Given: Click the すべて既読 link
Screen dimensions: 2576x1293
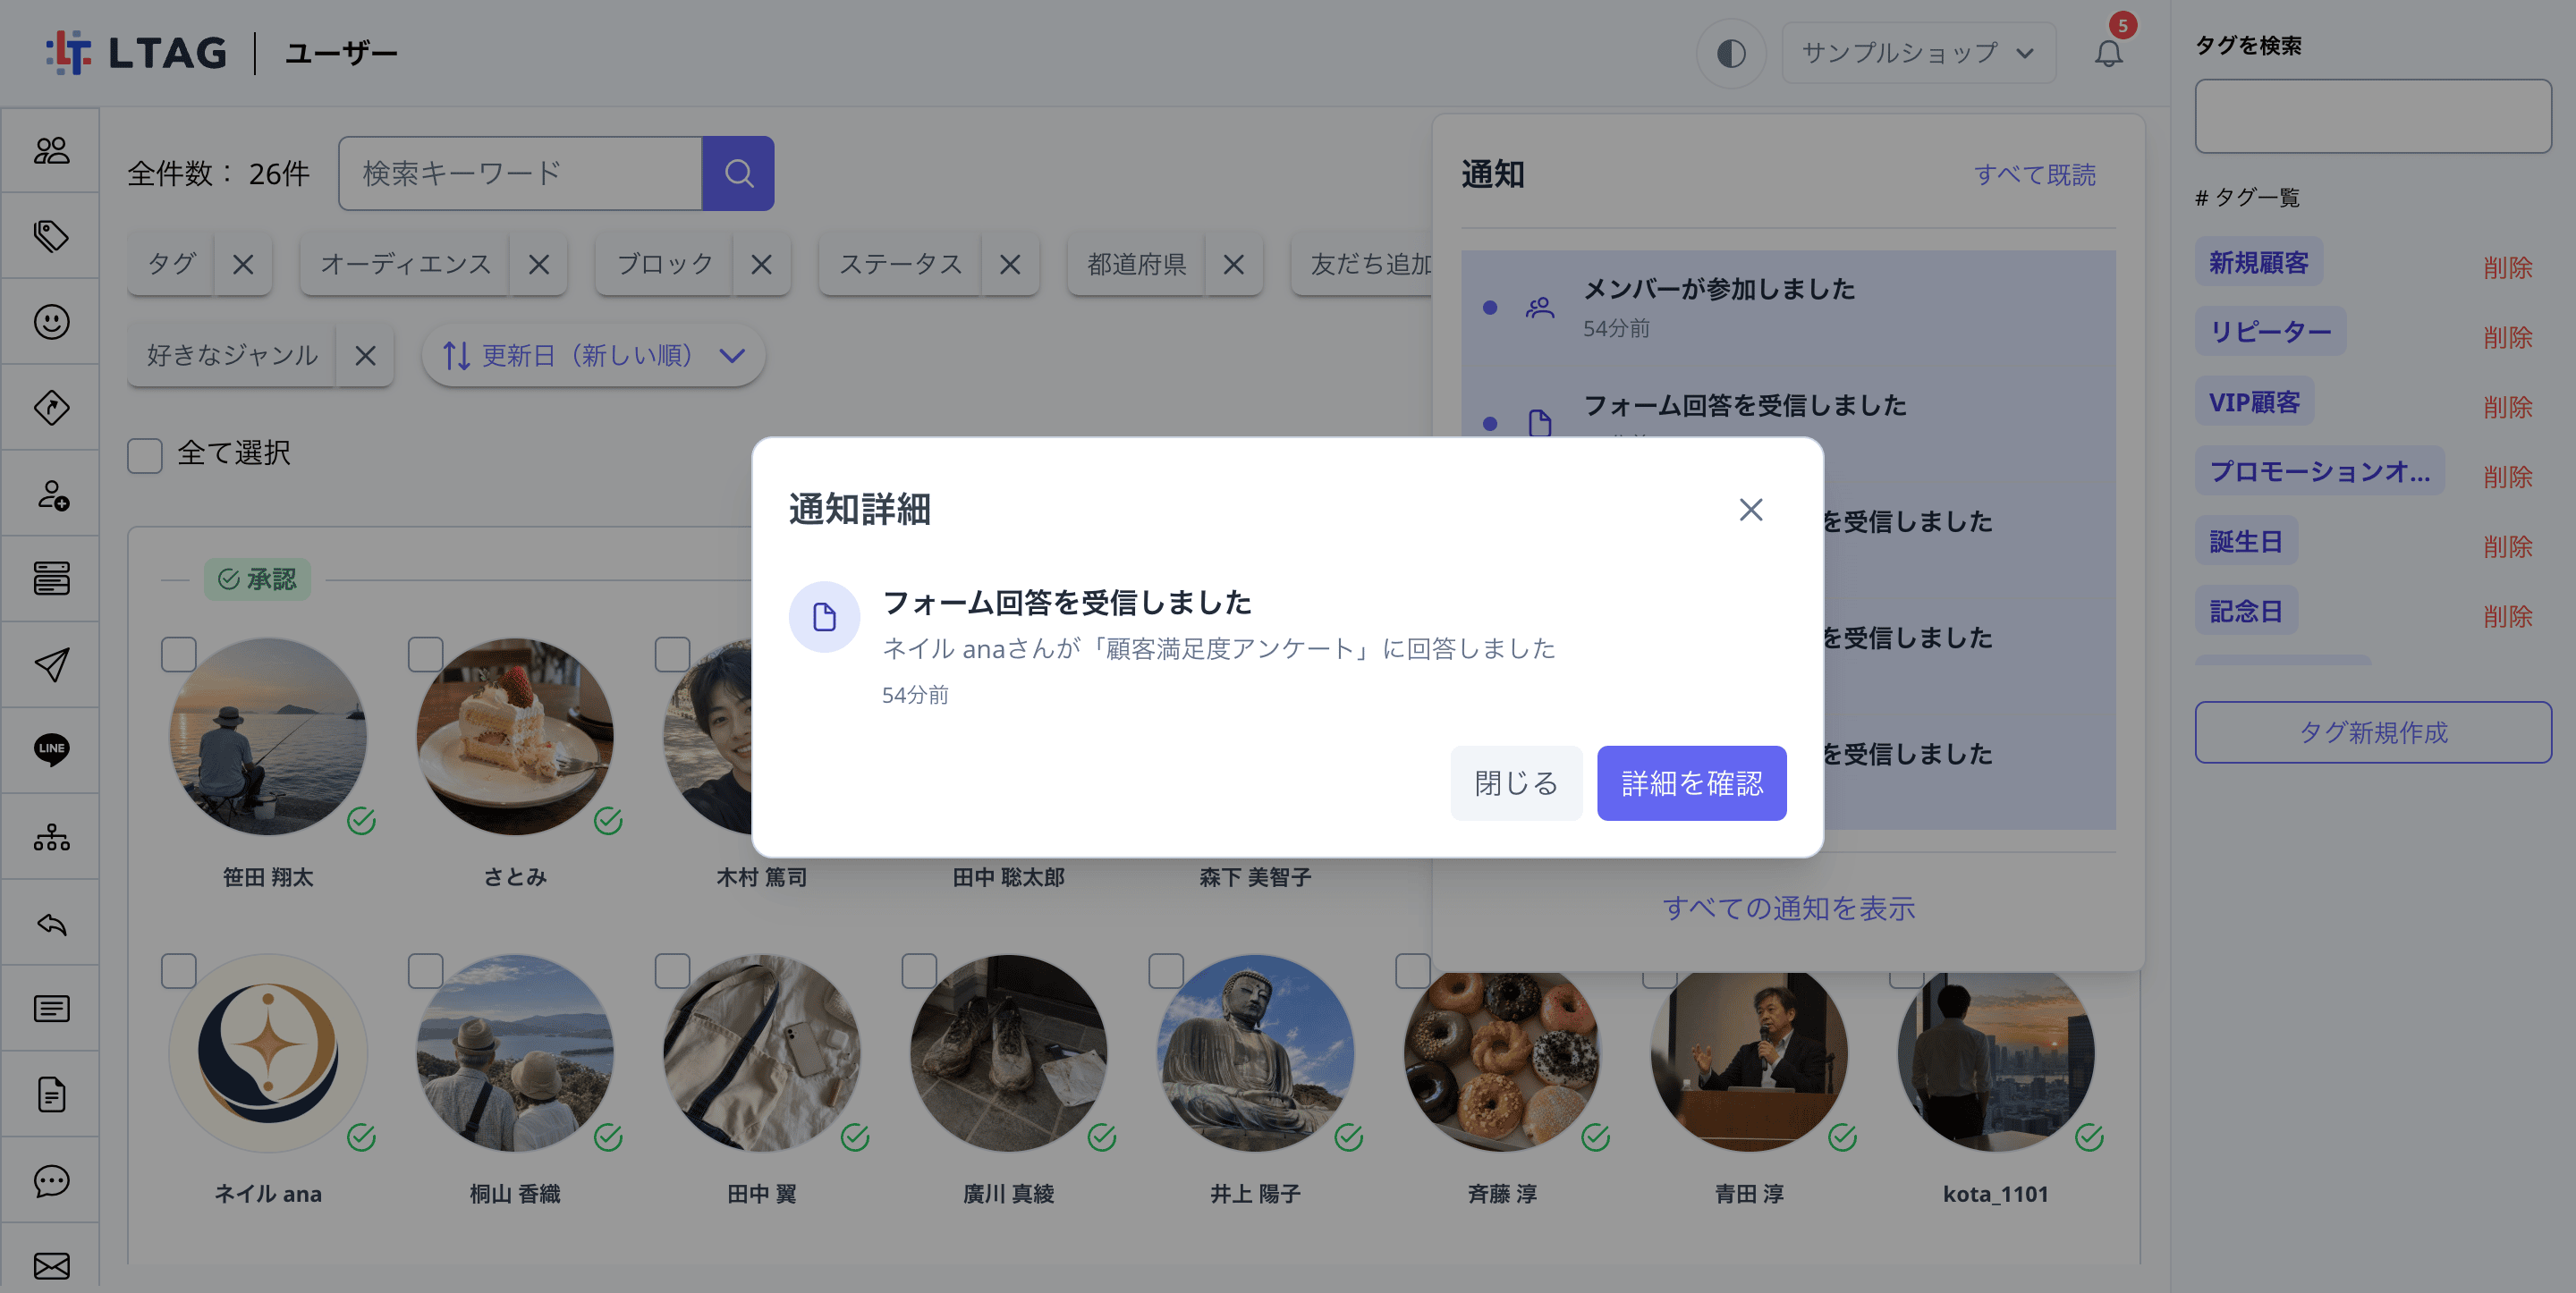Looking at the screenshot, I should tap(2034, 174).
